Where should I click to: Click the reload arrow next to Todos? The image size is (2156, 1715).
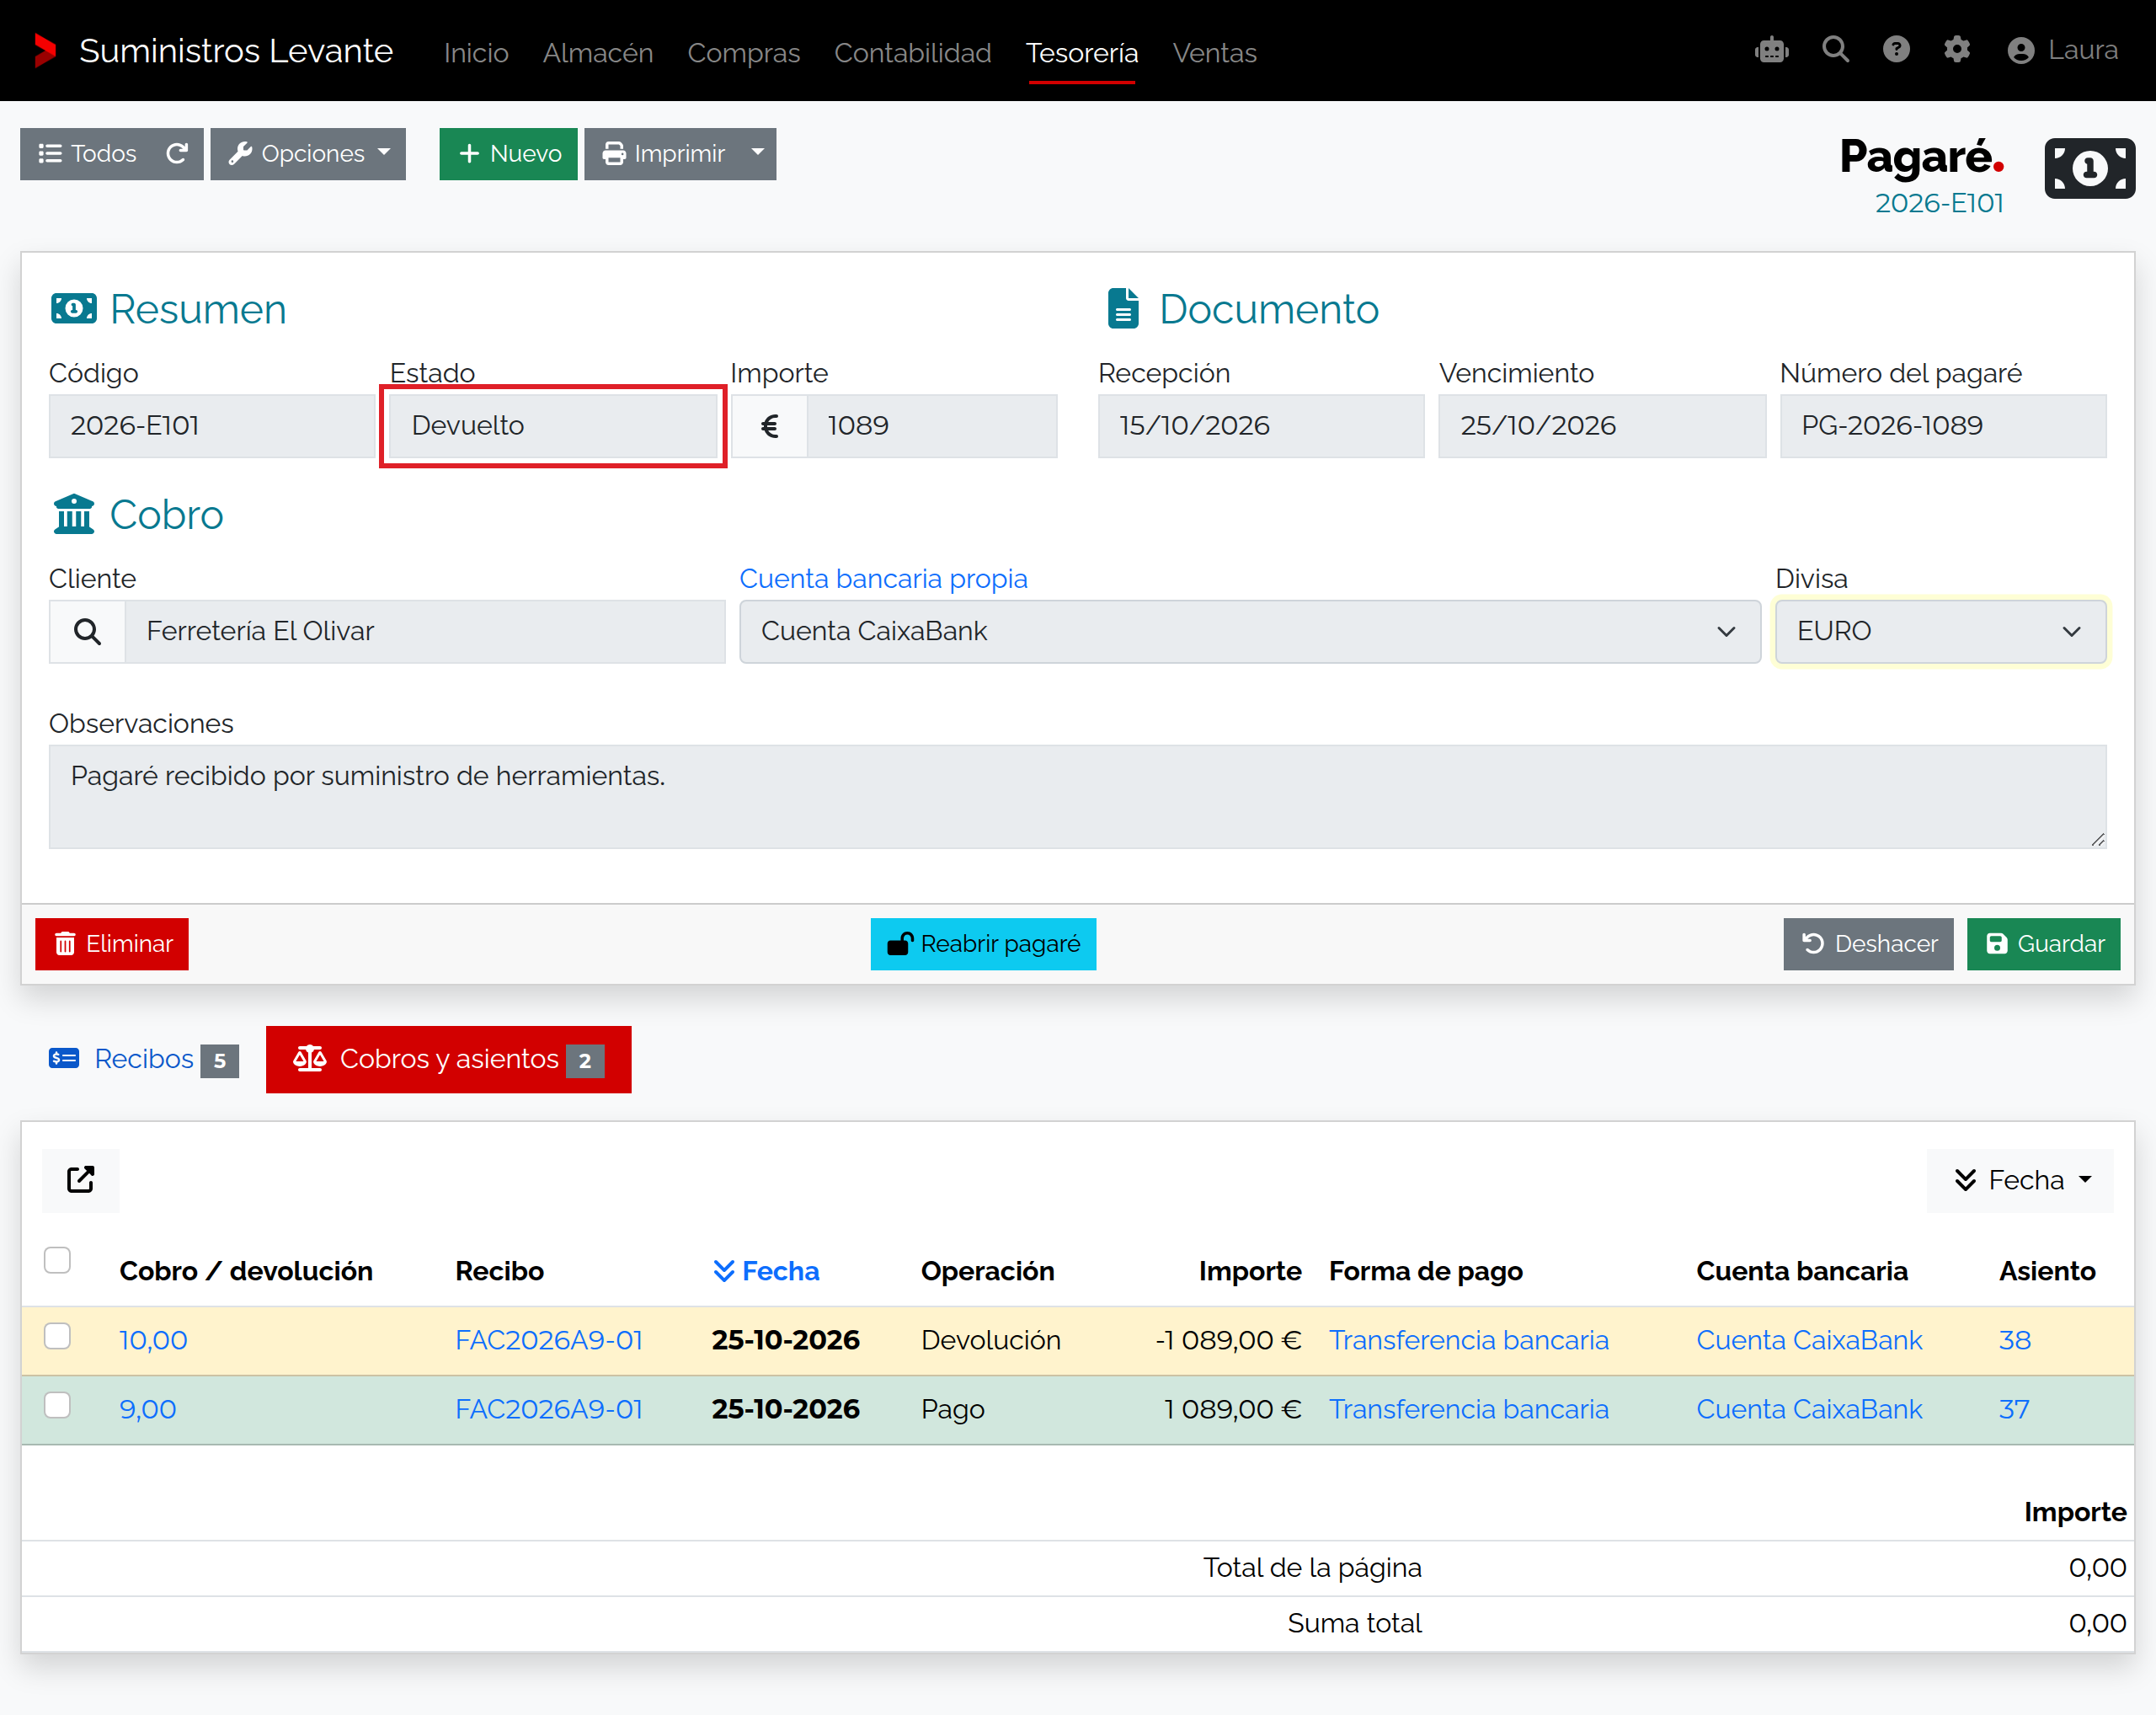pyautogui.click(x=177, y=154)
